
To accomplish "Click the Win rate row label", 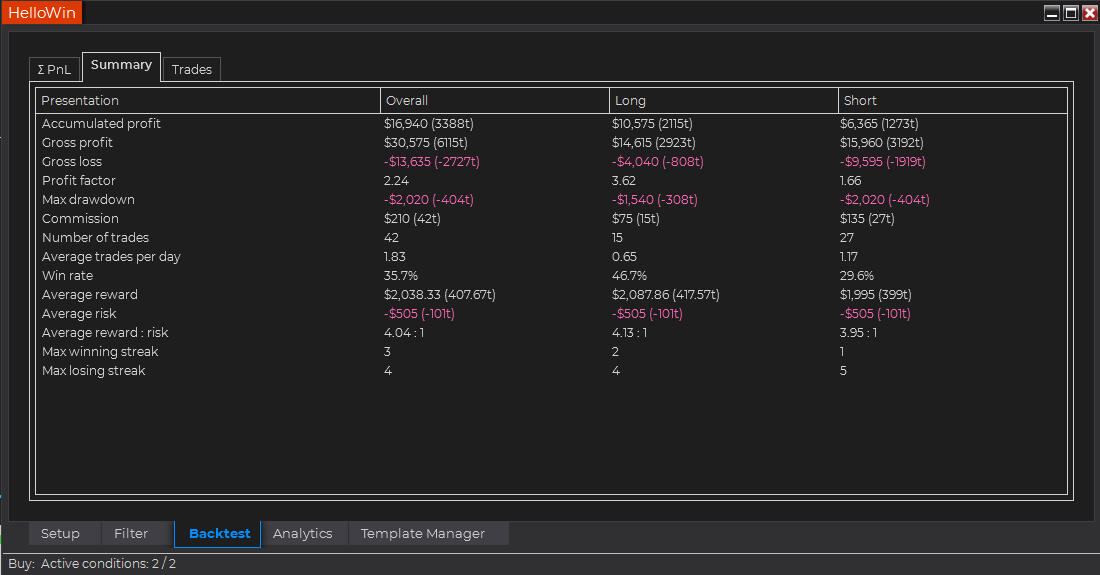I will click(67, 275).
